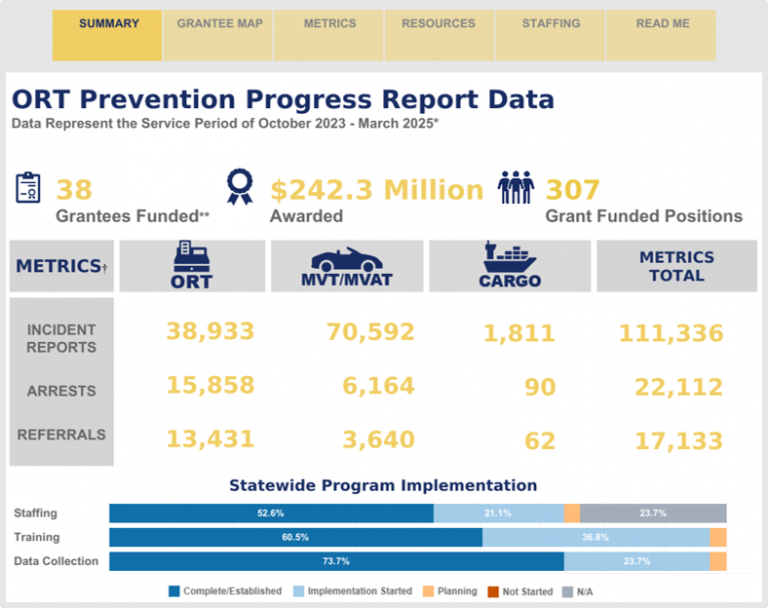Screen dimensions: 768x608
Task: Click the Metrics Total column header
Action: (676, 266)
